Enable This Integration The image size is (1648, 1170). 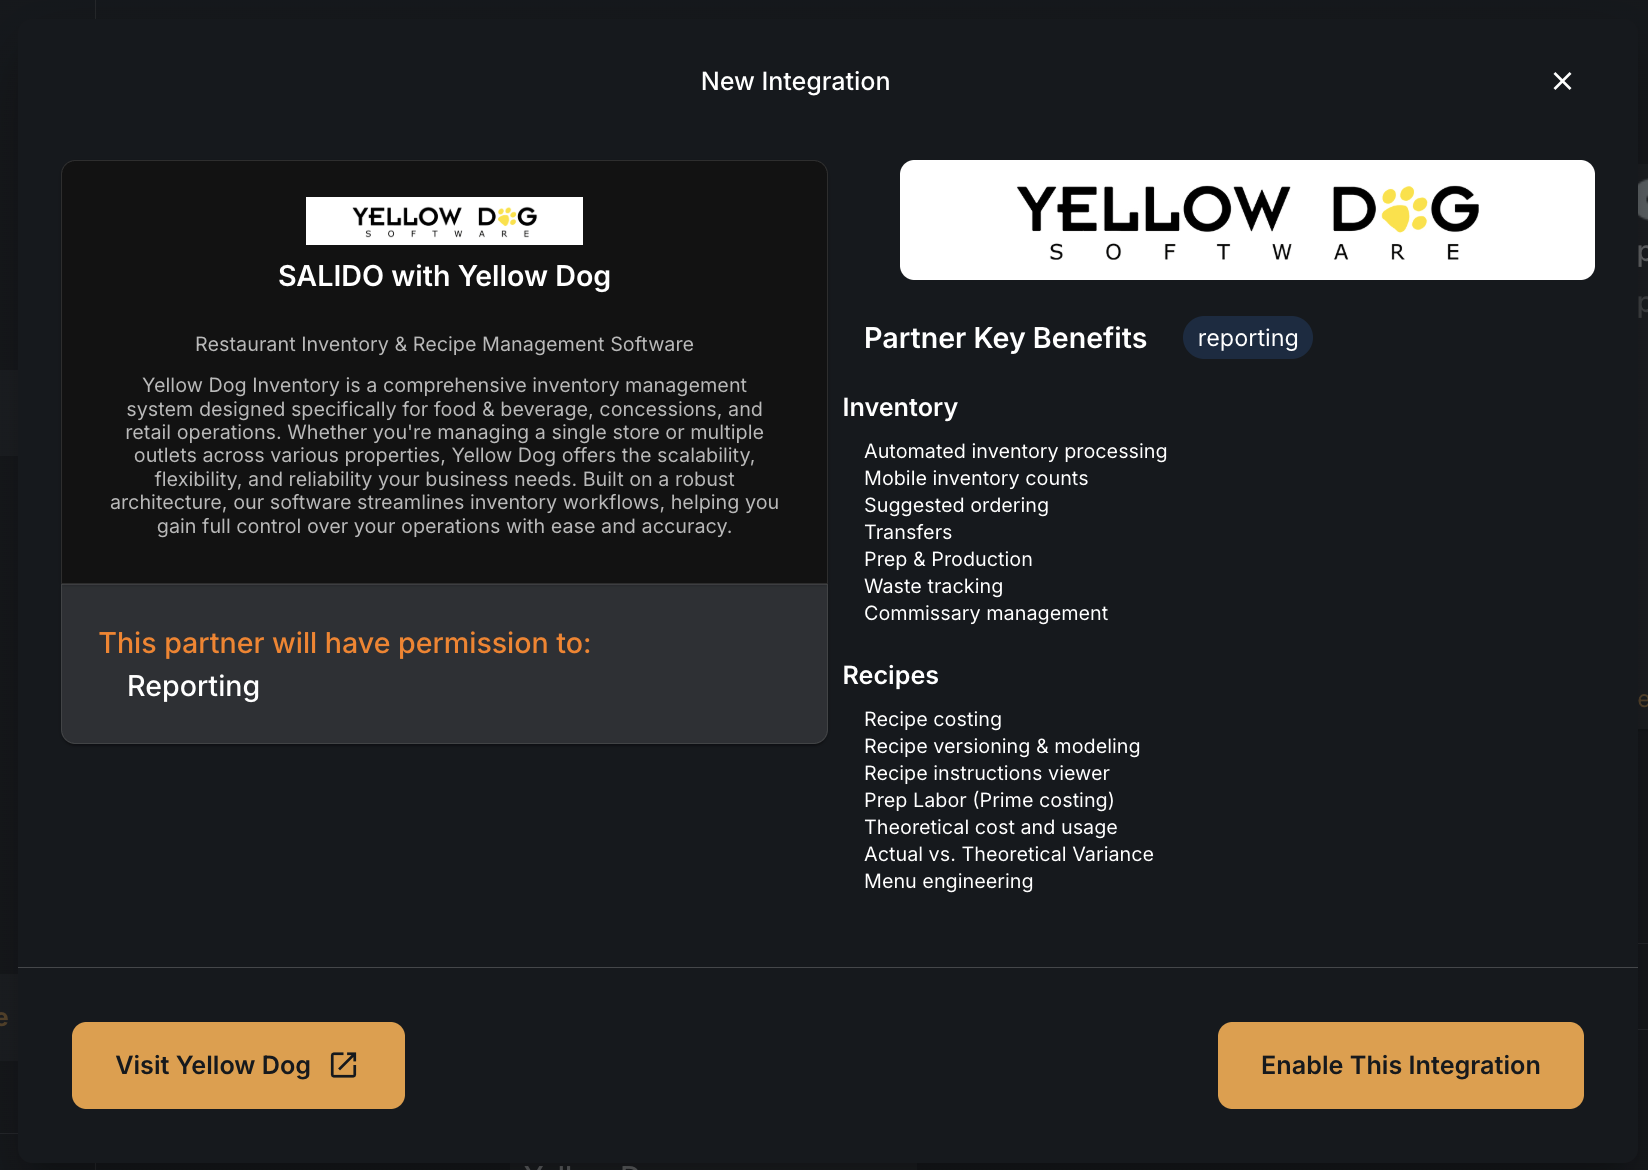click(x=1400, y=1065)
